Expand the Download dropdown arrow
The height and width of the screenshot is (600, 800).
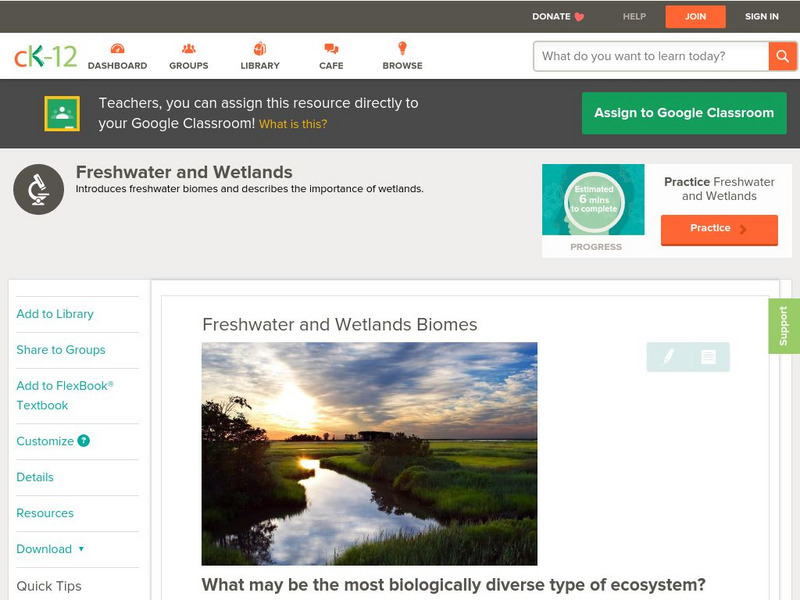81,549
